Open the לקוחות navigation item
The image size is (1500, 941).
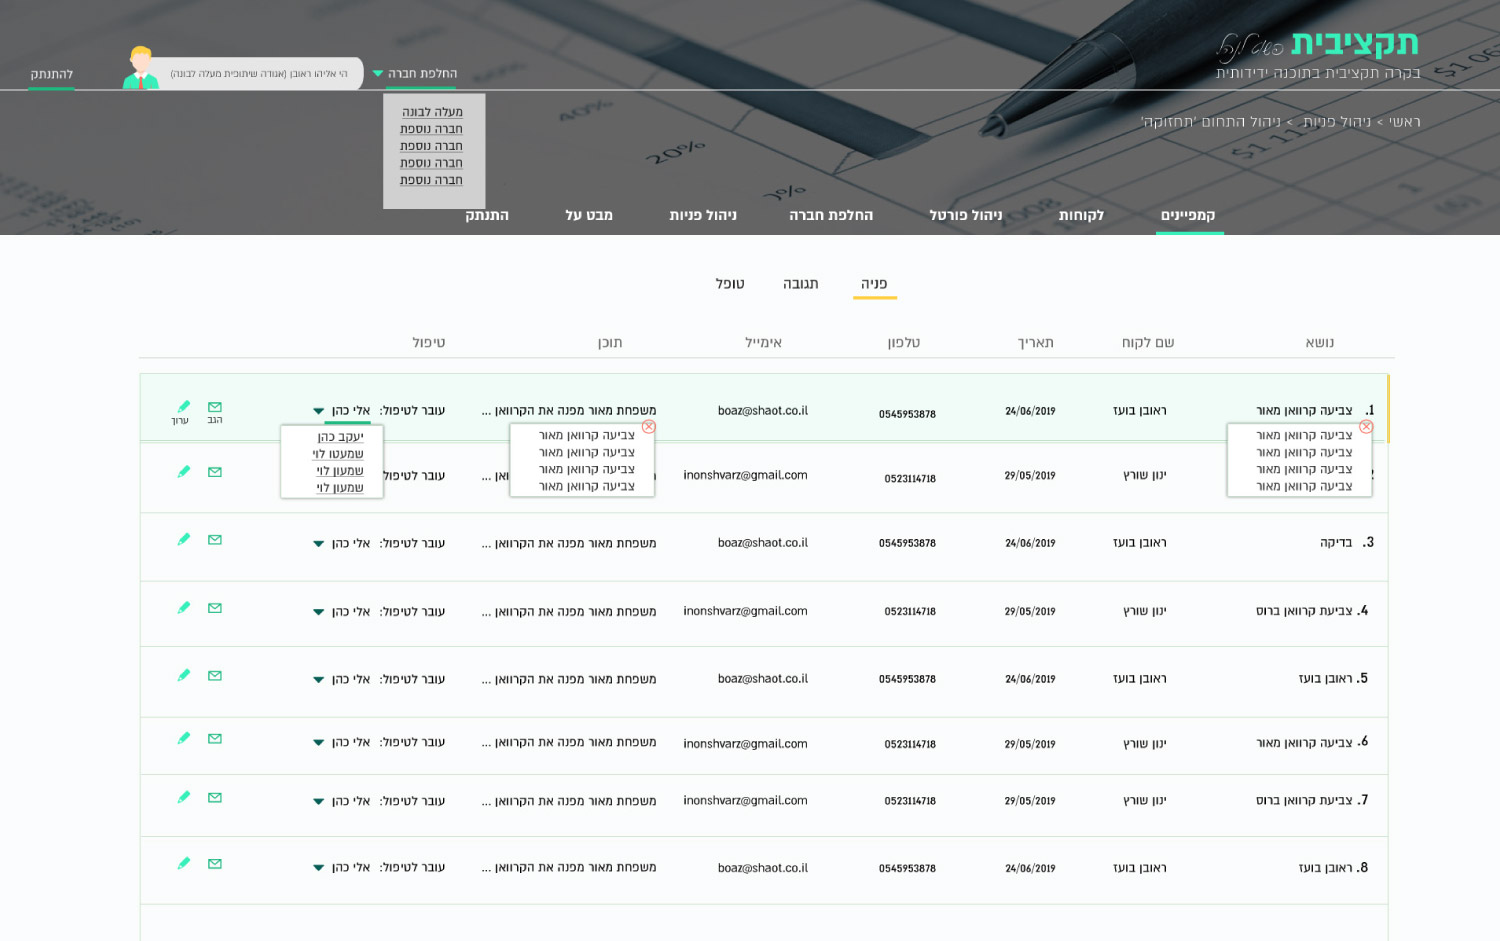click(x=1081, y=215)
